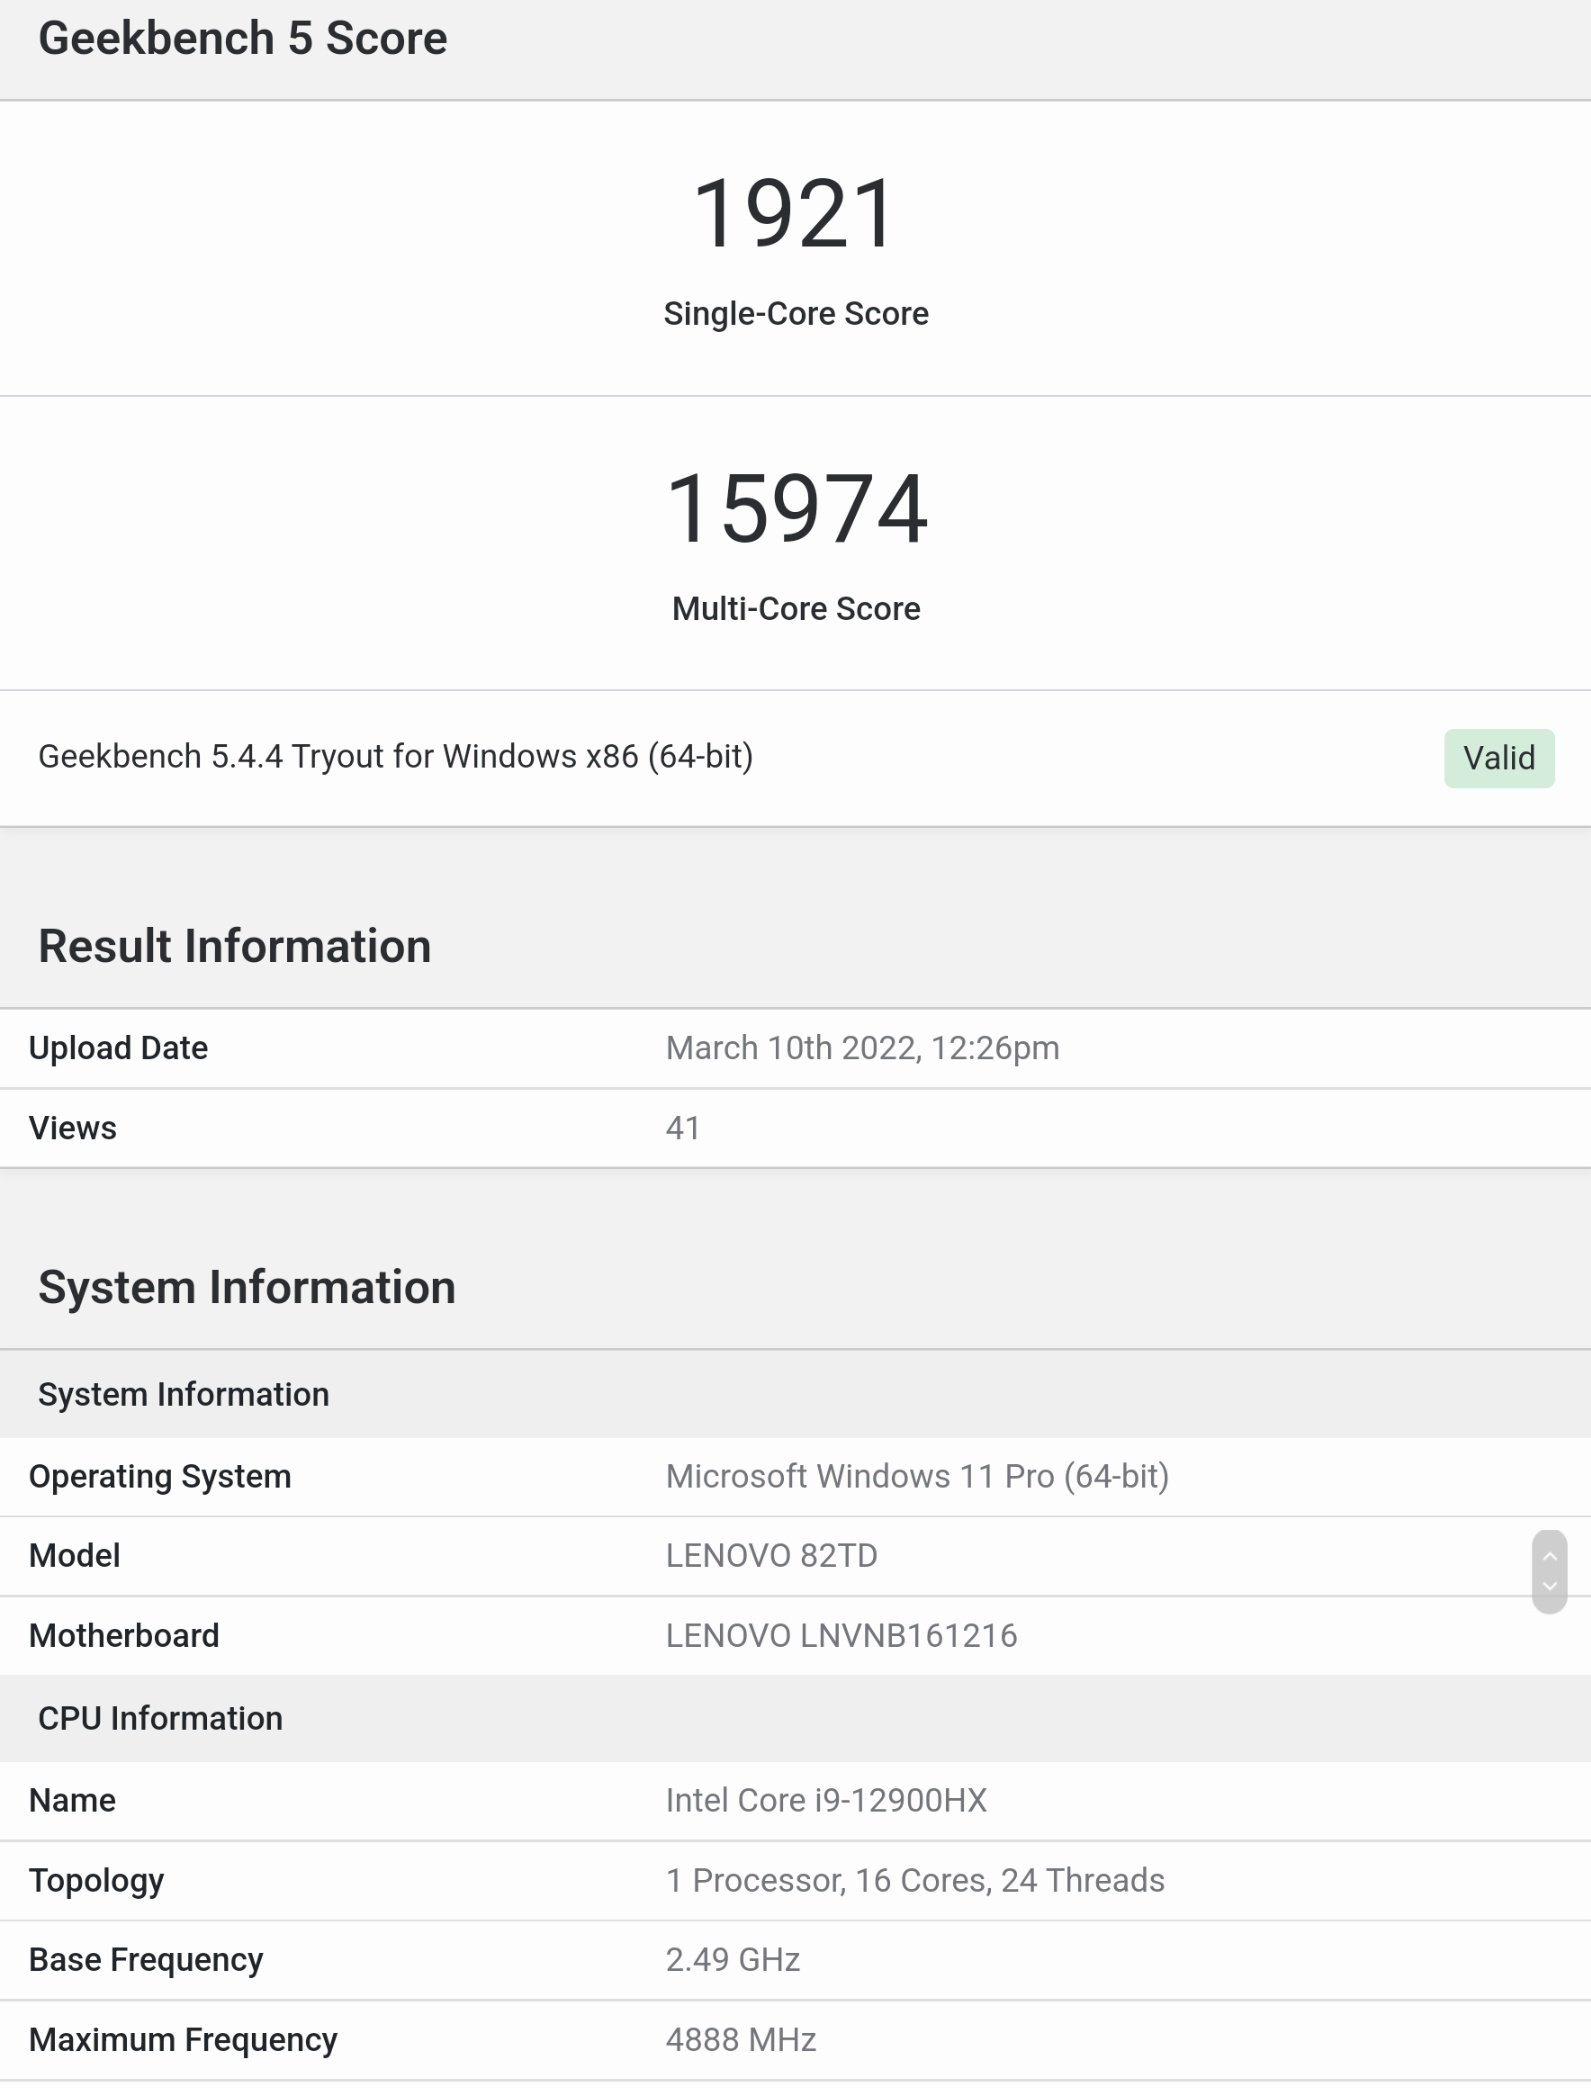Select the 2.49 GHz value
1591x2088 pixels.
(733, 1960)
